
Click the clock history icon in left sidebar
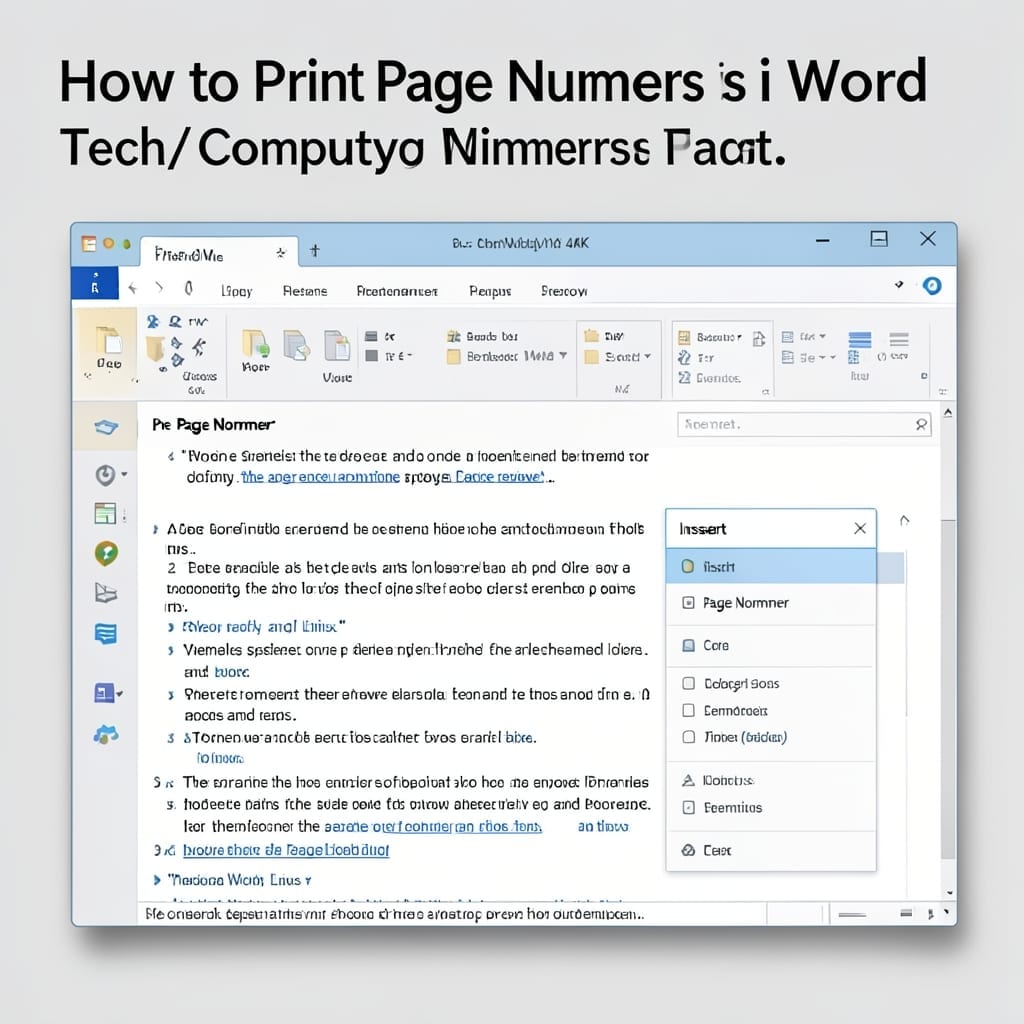coord(105,475)
